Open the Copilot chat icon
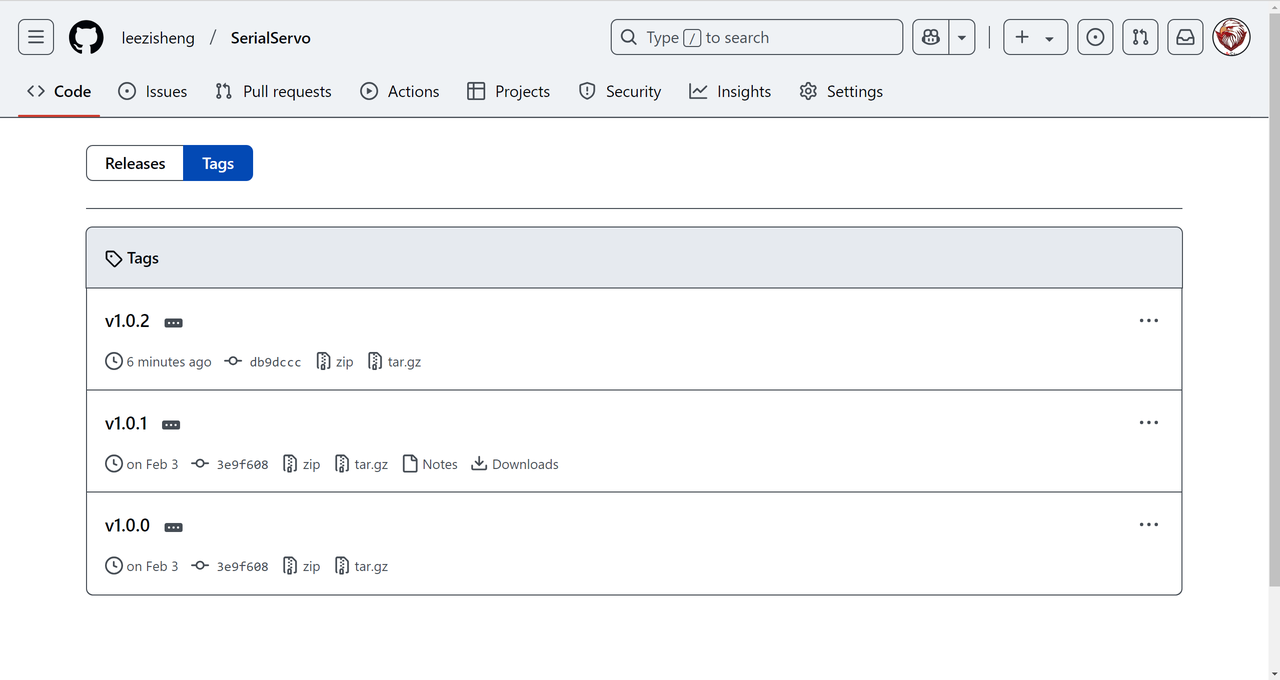The width and height of the screenshot is (1280, 680). pos(930,38)
